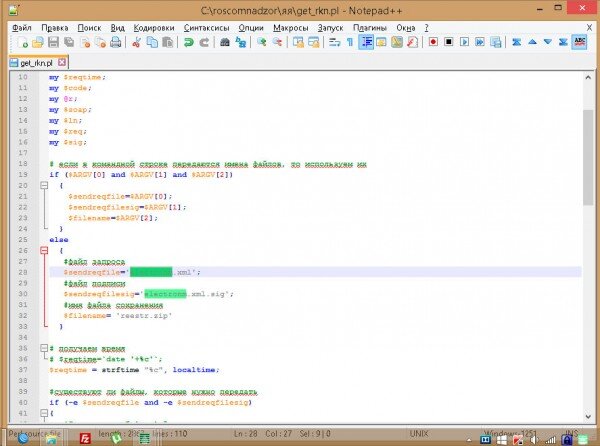Open the Вид menu
This screenshot has height=446, width=600.
tap(117, 28)
